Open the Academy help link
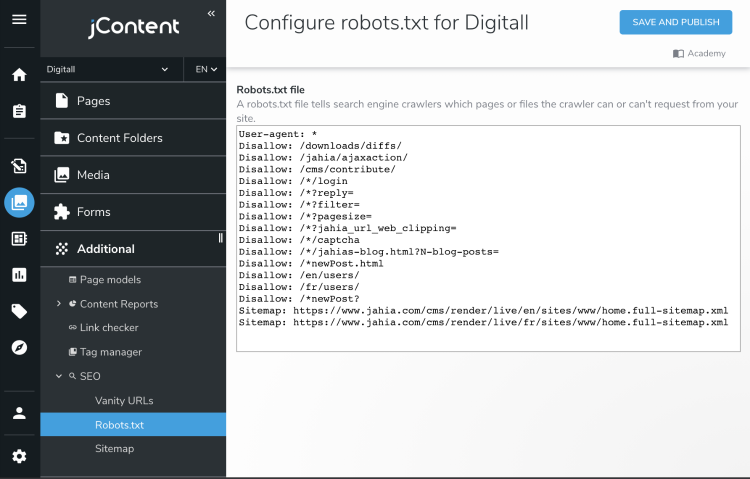 (699, 54)
